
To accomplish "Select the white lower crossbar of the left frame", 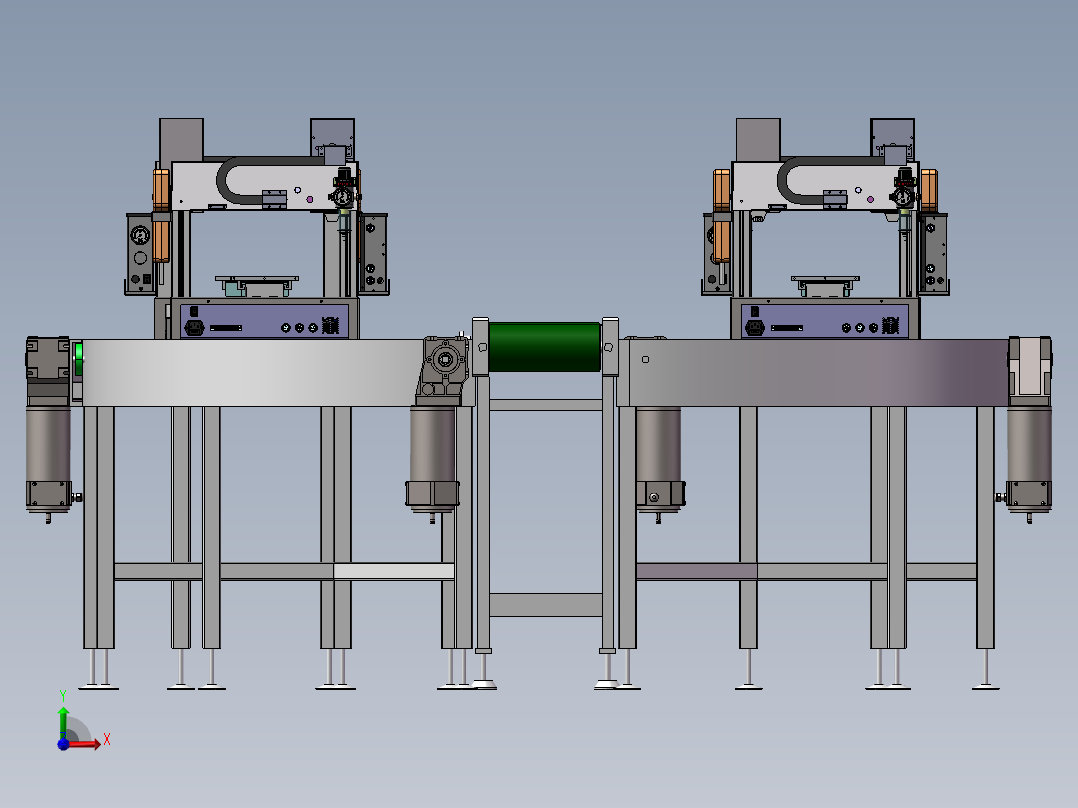I will (x=393, y=571).
